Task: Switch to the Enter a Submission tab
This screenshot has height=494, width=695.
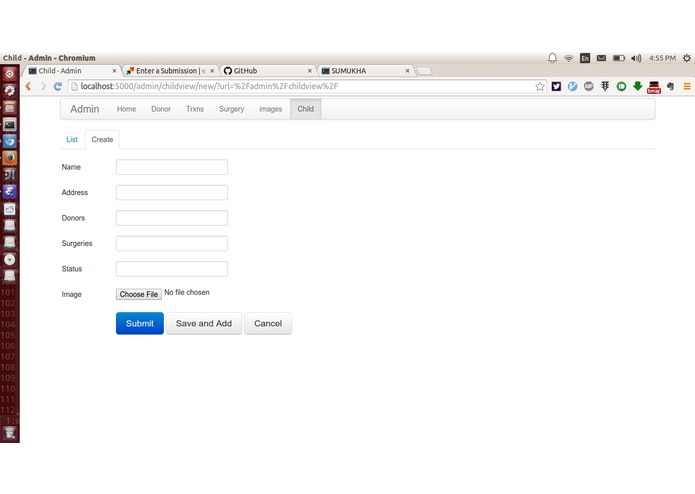Action: coord(169,71)
